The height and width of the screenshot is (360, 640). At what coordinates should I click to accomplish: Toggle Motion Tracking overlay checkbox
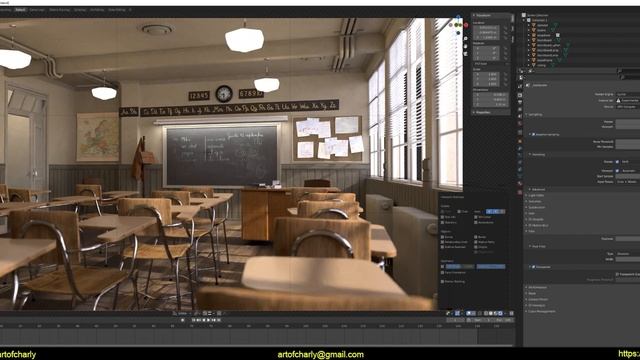[442, 282]
